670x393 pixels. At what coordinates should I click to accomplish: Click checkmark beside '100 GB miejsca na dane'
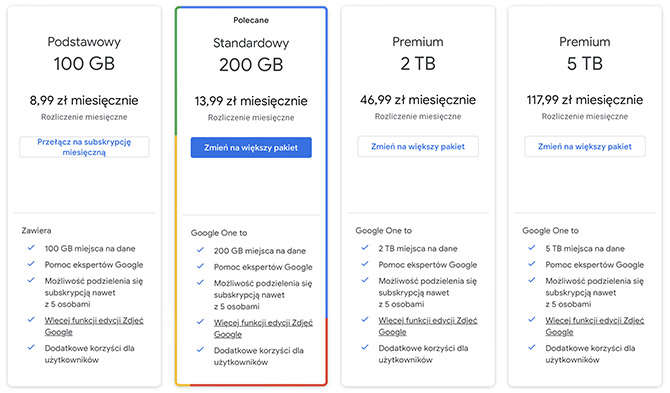click(x=31, y=248)
